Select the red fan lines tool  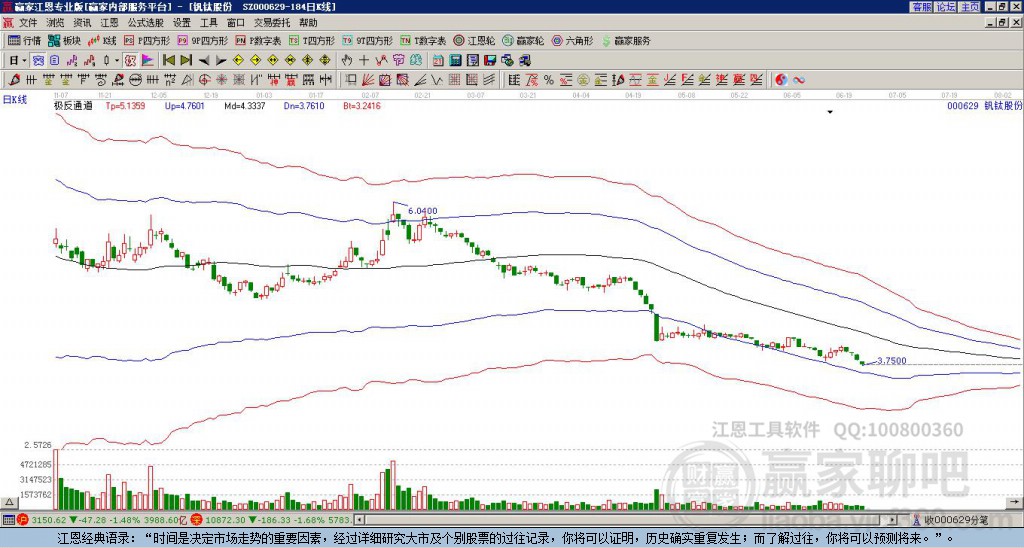tap(368, 80)
